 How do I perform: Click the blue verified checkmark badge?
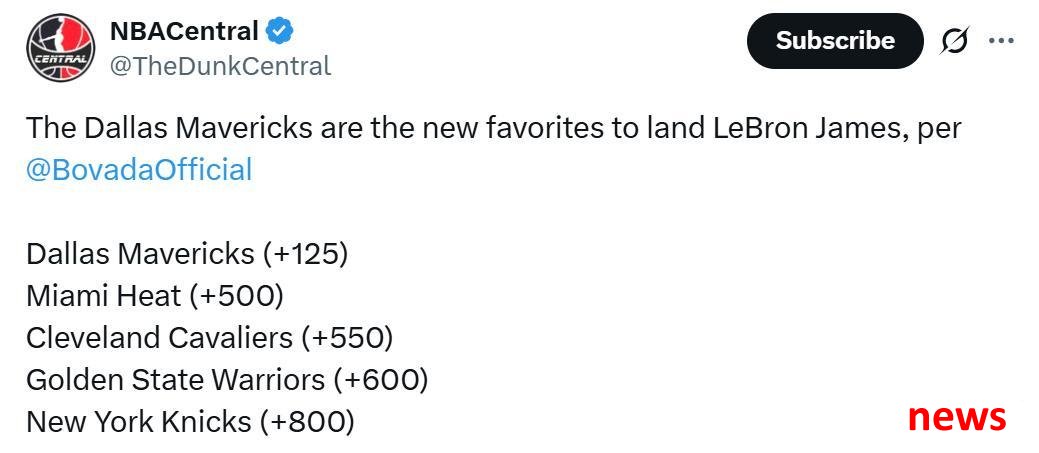(x=280, y=30)
